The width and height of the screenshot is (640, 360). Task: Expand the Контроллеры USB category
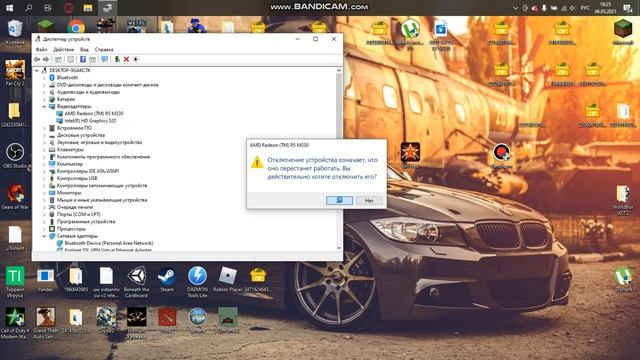(44, 178)
